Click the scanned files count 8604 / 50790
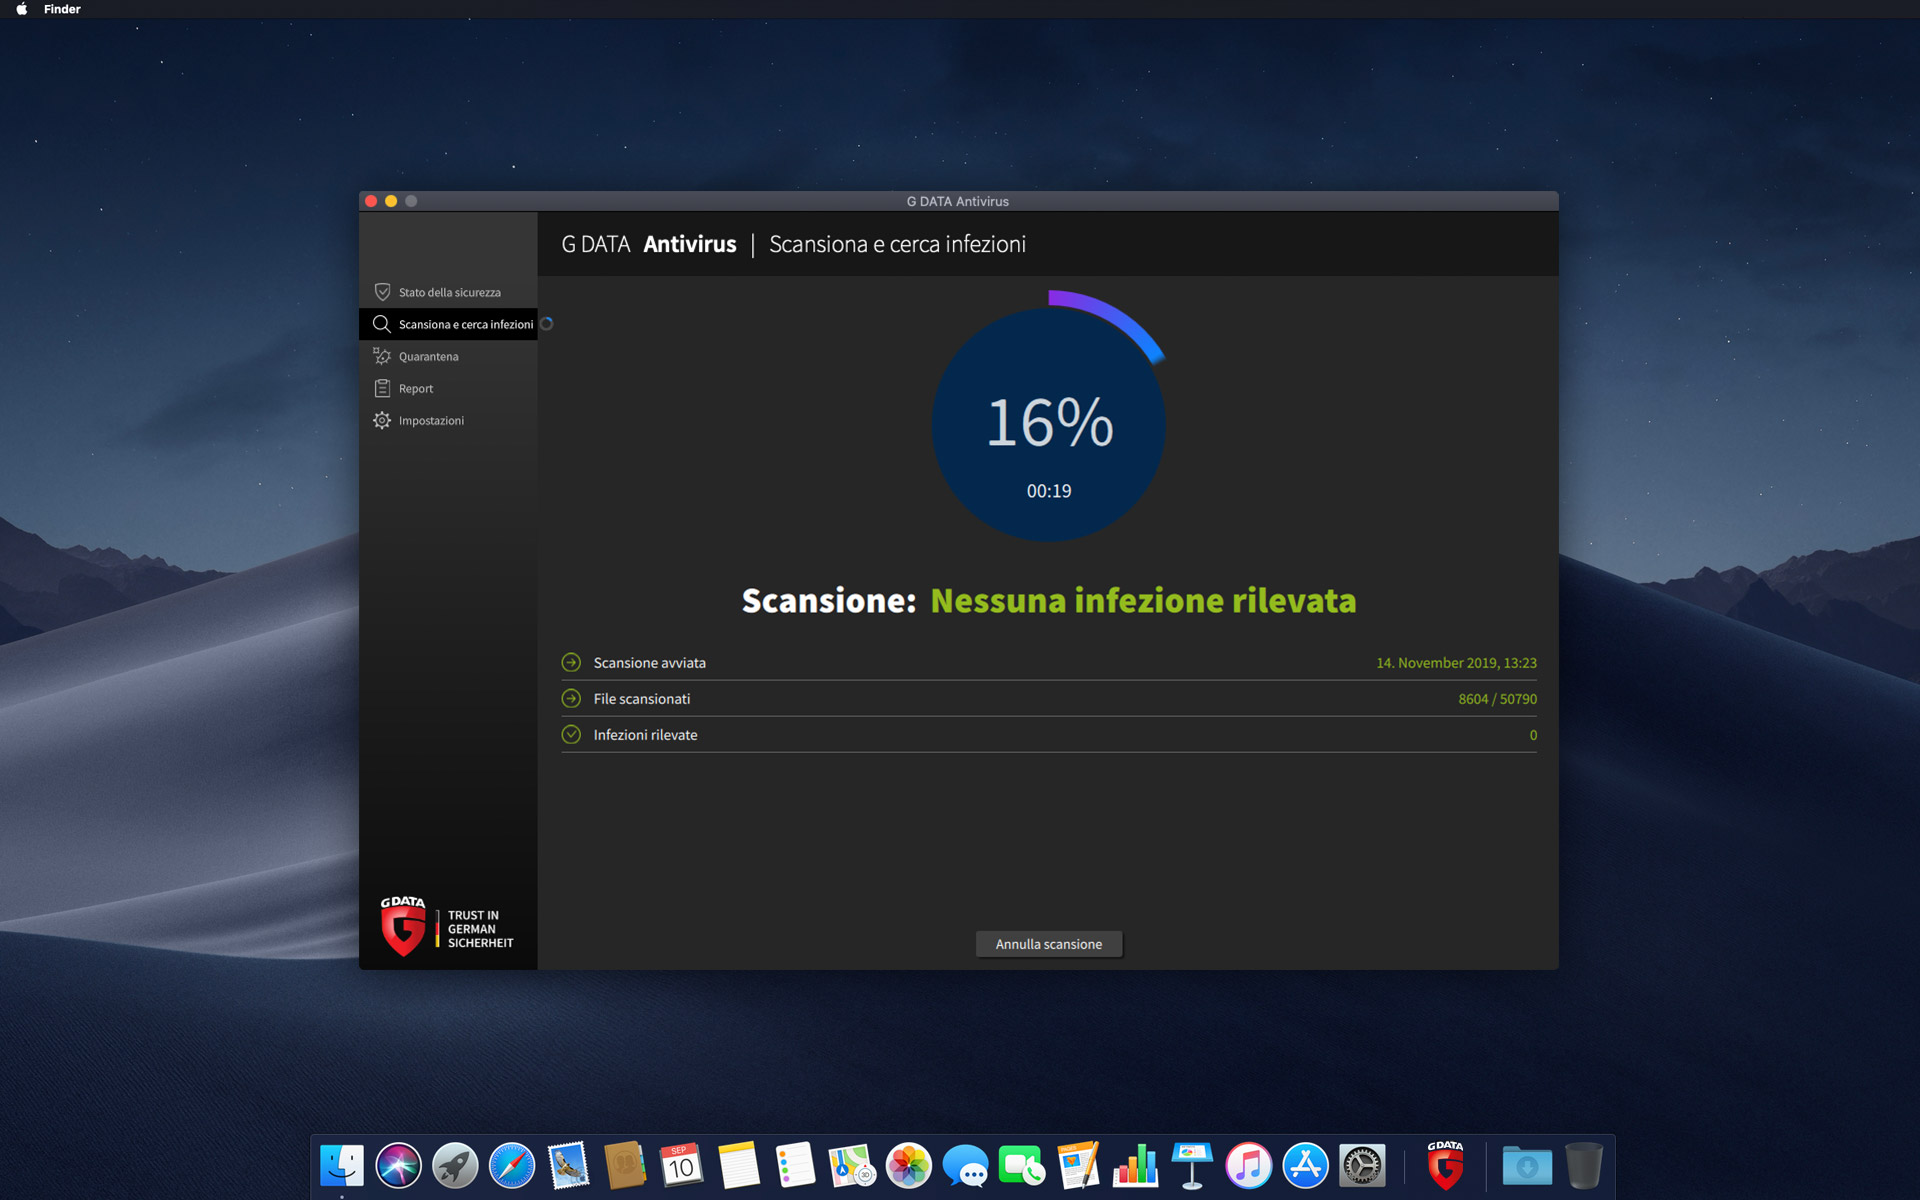The image size is (1920, 1200). tap(1497, 699)
